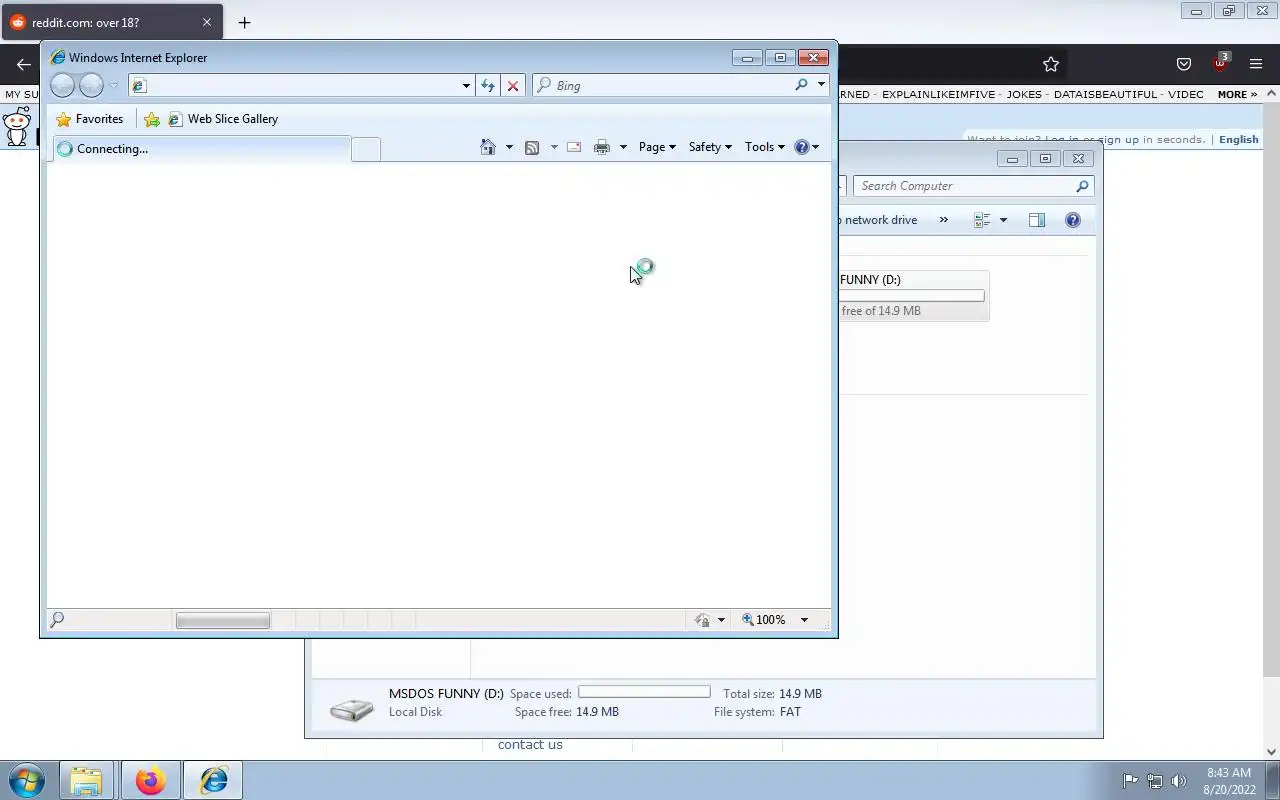Expand the feeds dropdown arrow
Screen dimensions: 1280x800
click(x=554, y=147)
